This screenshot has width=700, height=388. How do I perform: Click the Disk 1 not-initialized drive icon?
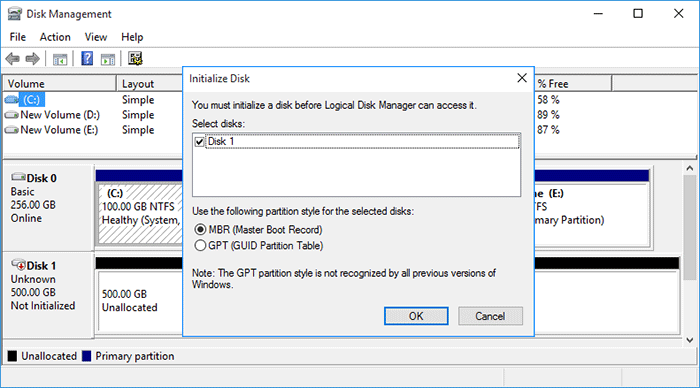(x=18, y=265)
